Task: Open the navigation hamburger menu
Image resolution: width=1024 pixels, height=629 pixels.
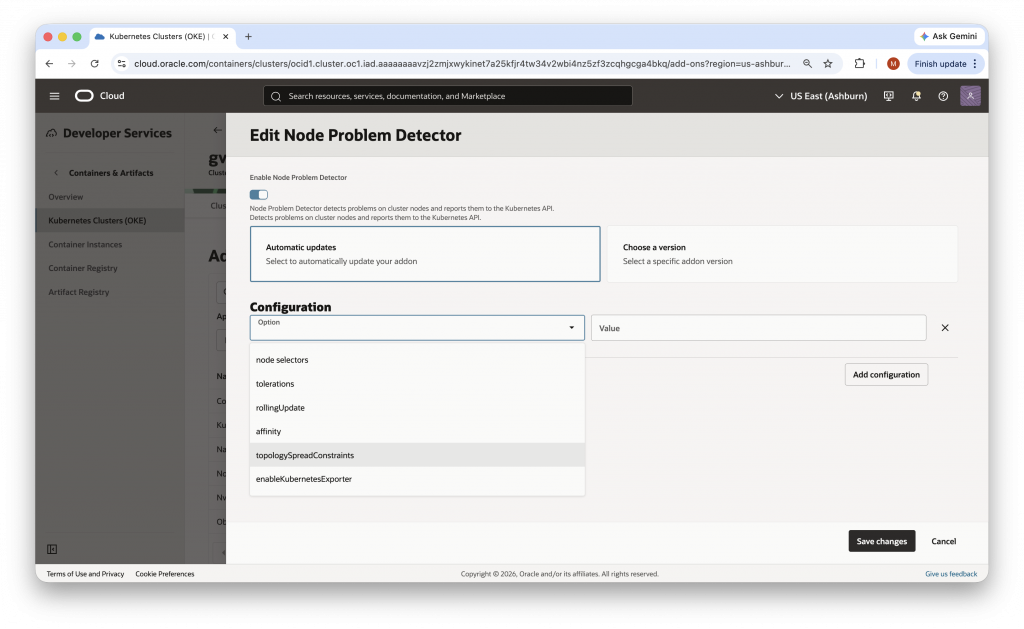Action: [x=54, y=96]
